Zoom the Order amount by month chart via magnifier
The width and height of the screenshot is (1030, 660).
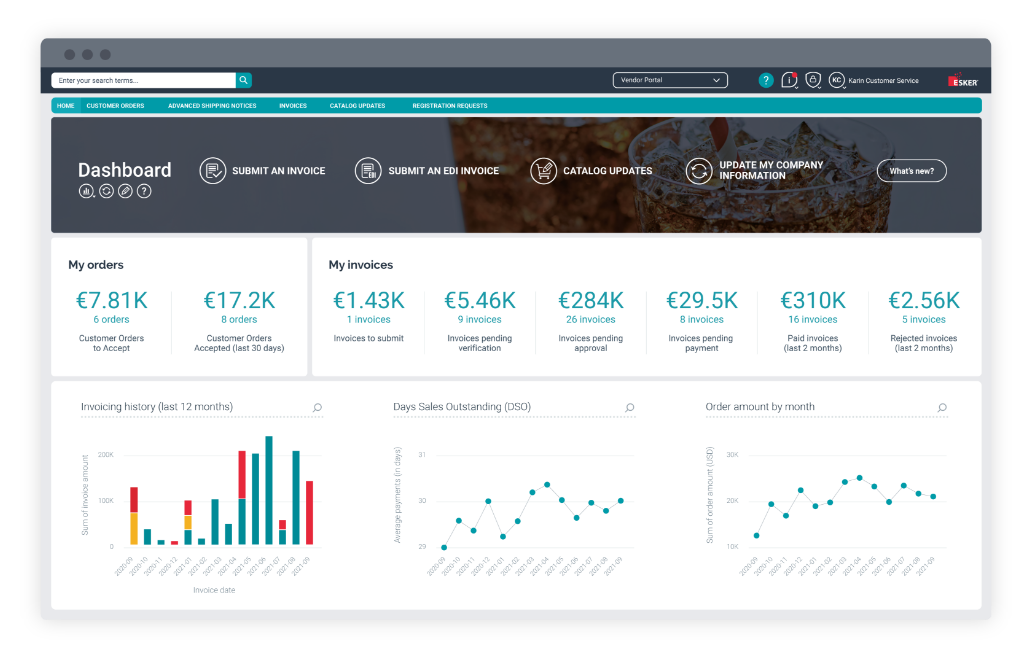(942, 408)
